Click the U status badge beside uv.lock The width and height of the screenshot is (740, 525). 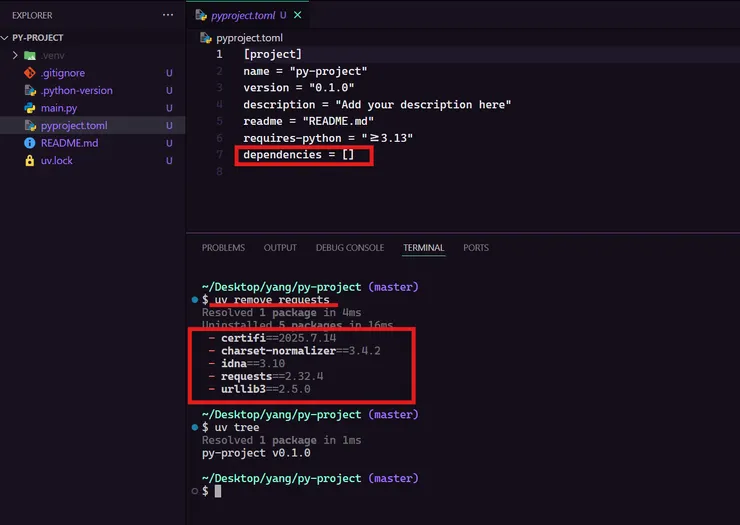coord(169,161)
